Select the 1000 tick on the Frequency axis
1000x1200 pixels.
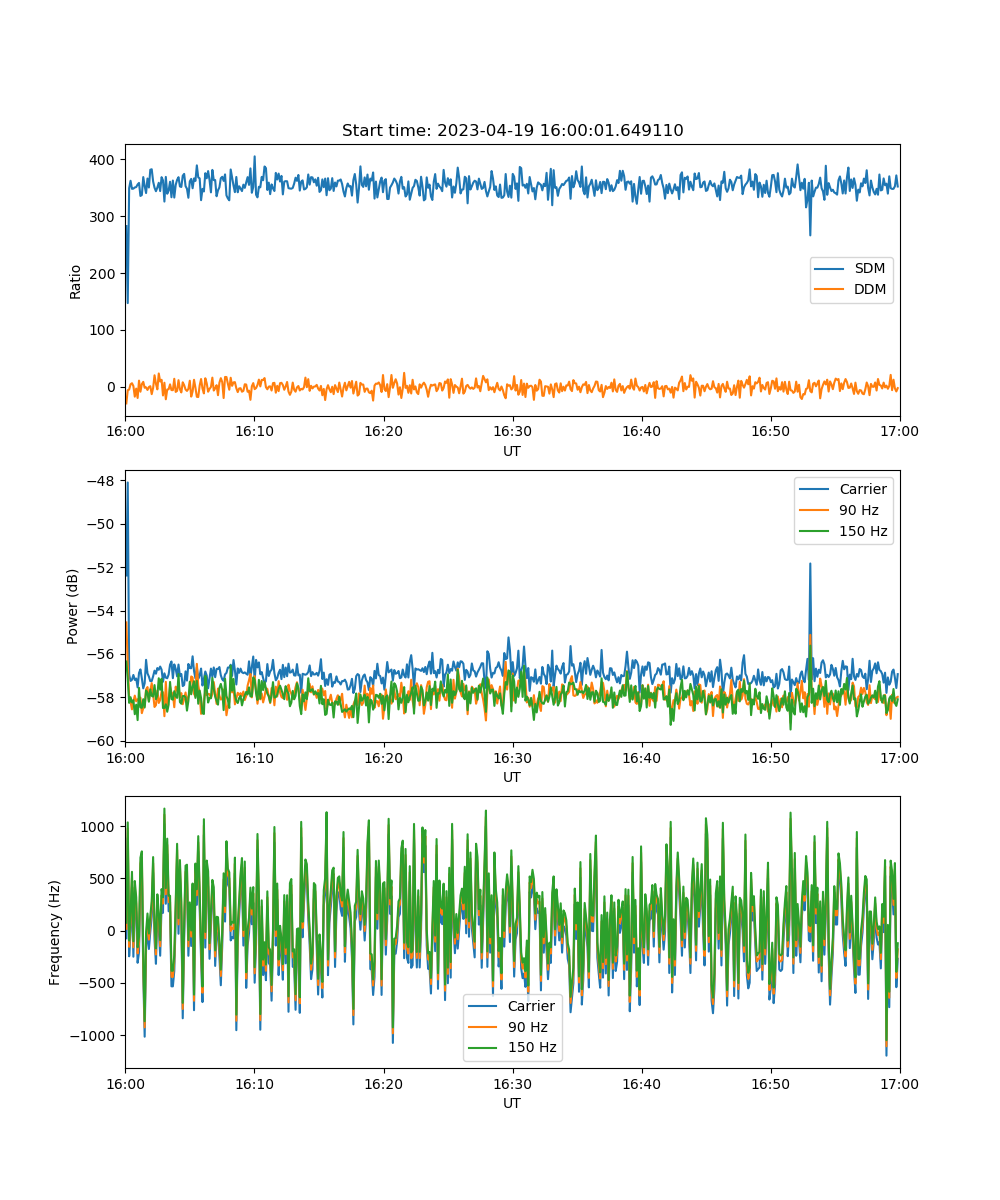click(x=100, y=827)
